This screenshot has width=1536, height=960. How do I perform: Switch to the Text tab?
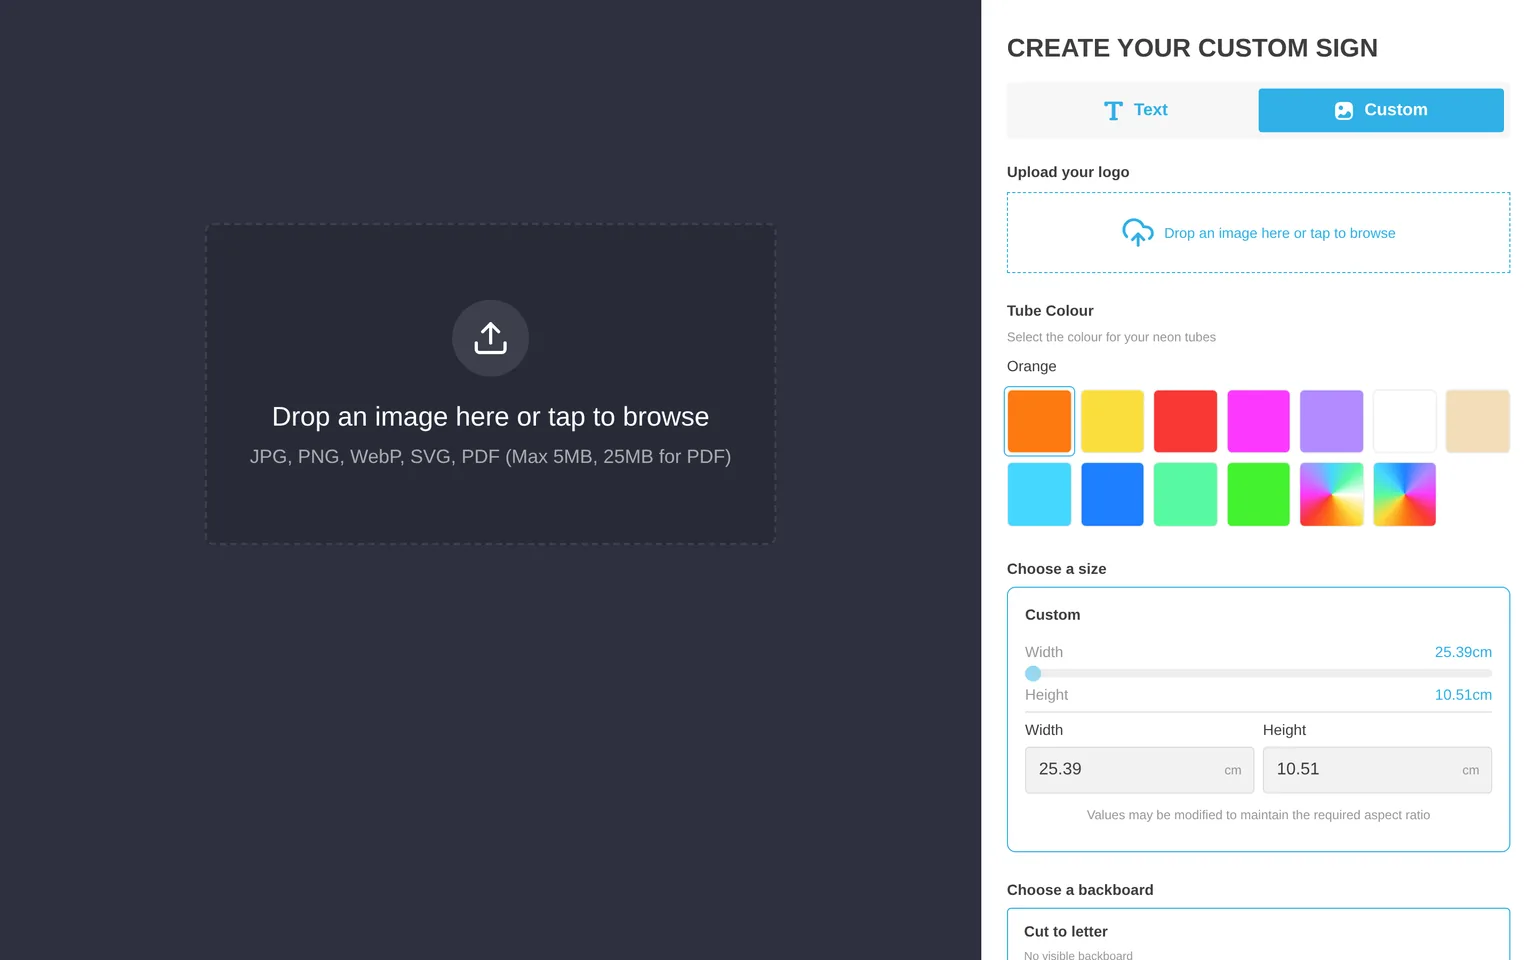[x=1135, y=110]
